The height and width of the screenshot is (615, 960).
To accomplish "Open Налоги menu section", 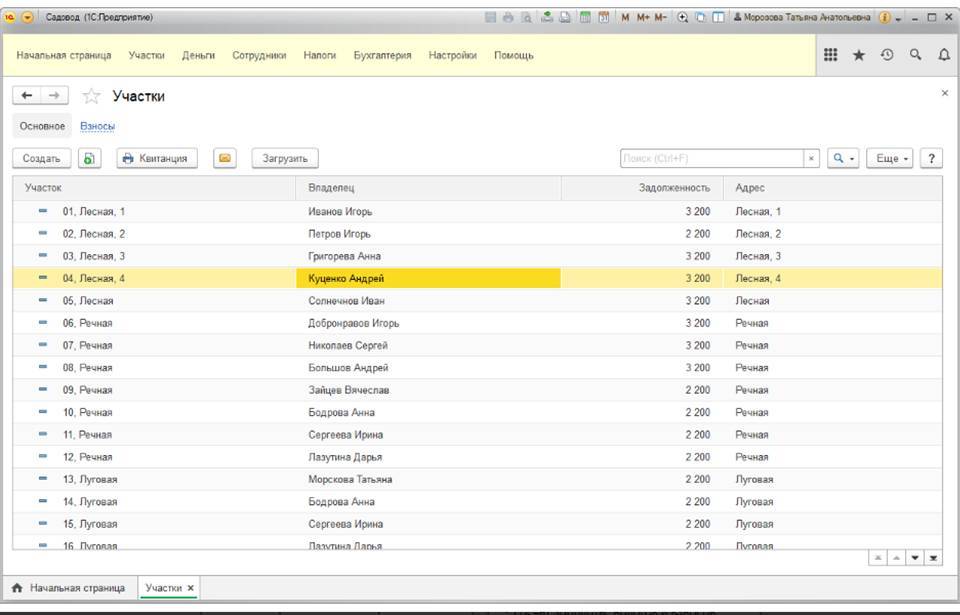I will (320, 55).
